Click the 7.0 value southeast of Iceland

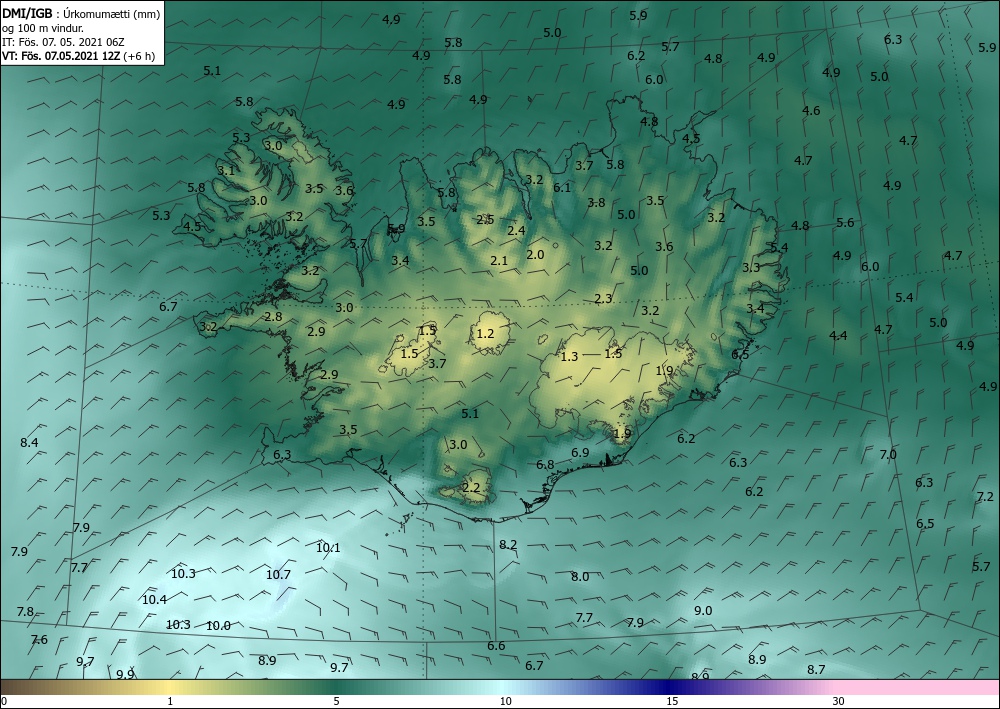pos(888,455)
